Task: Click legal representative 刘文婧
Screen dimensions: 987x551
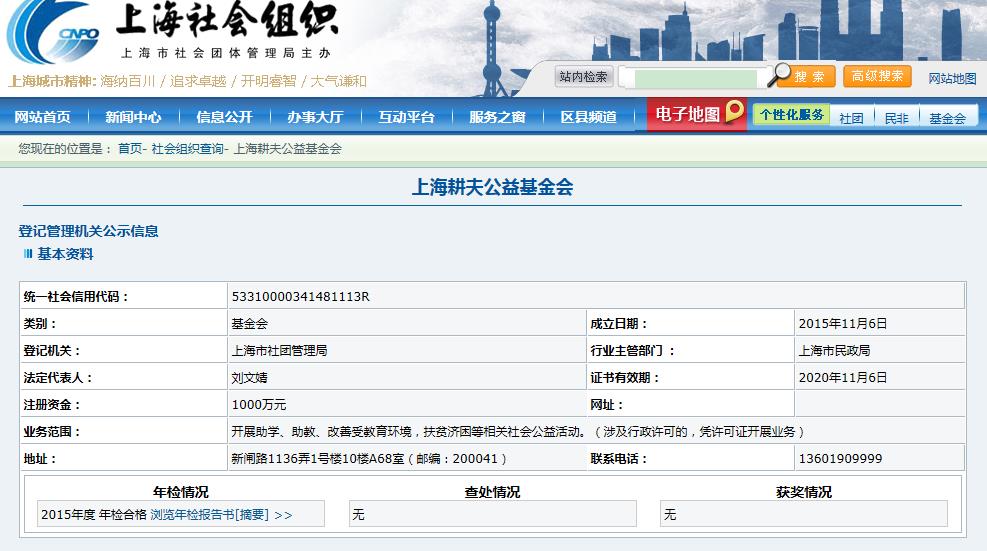Action: pos(249,378)
